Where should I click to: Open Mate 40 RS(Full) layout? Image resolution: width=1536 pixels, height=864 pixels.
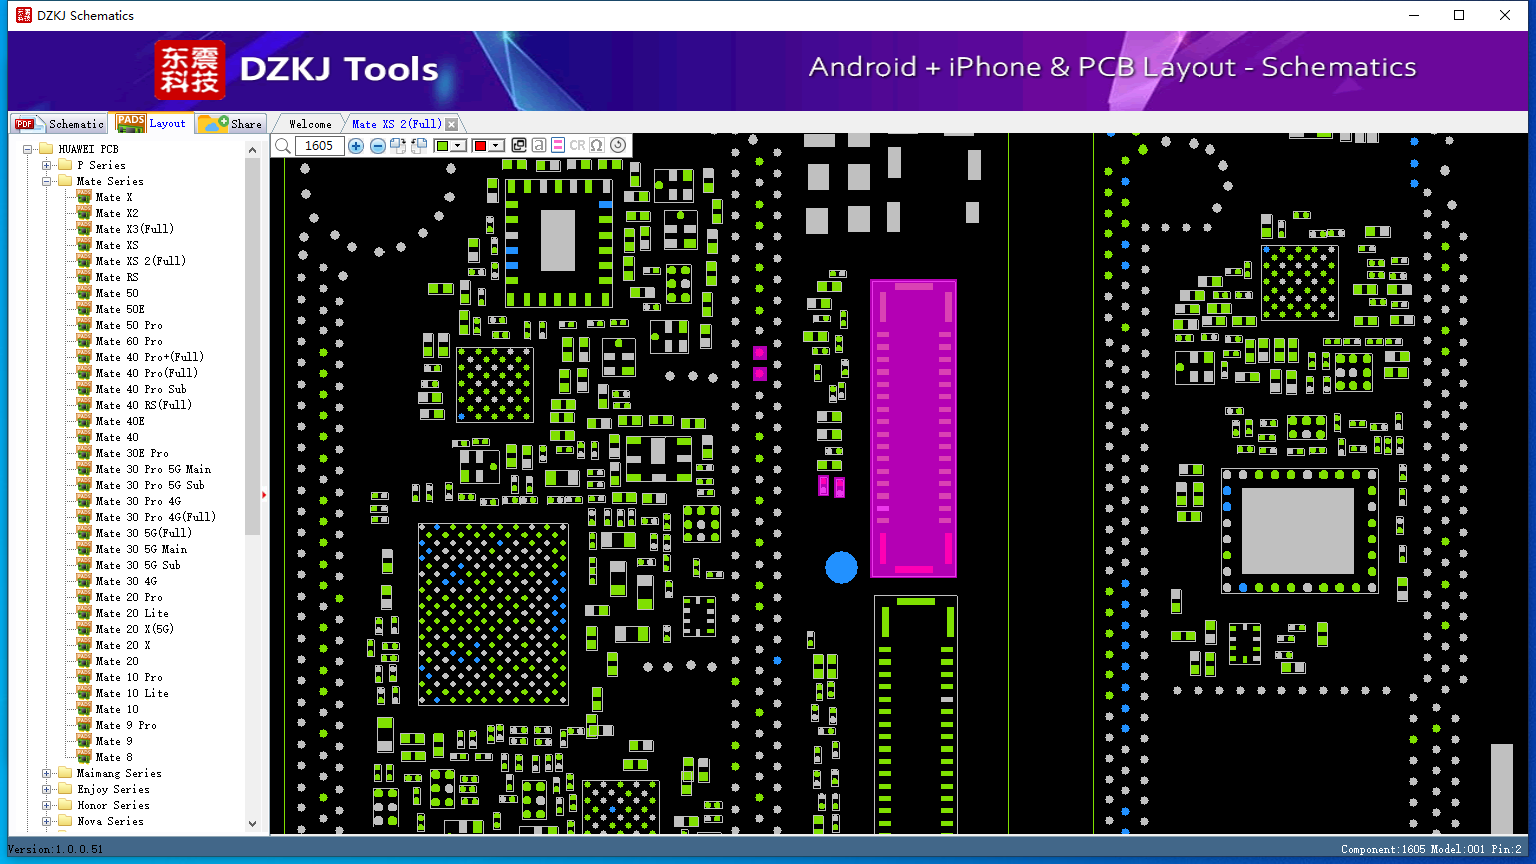click(x=144, y=405)
